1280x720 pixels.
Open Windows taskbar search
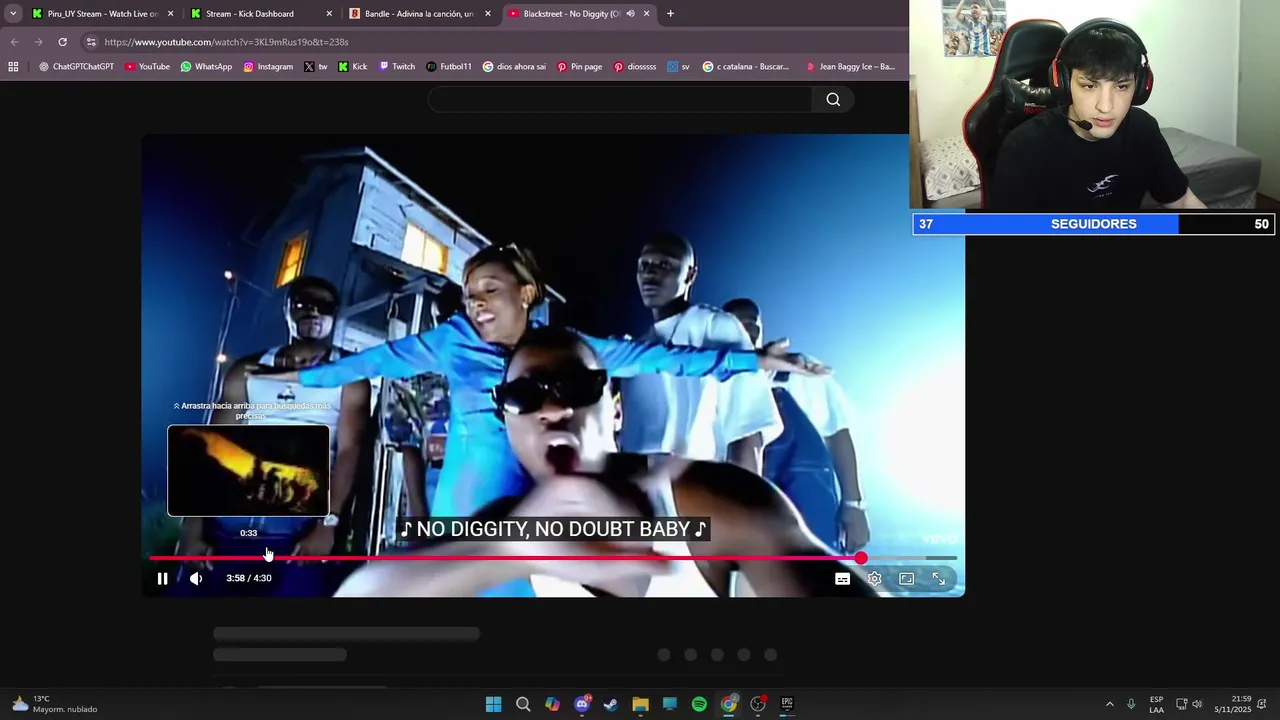point(523,704)
